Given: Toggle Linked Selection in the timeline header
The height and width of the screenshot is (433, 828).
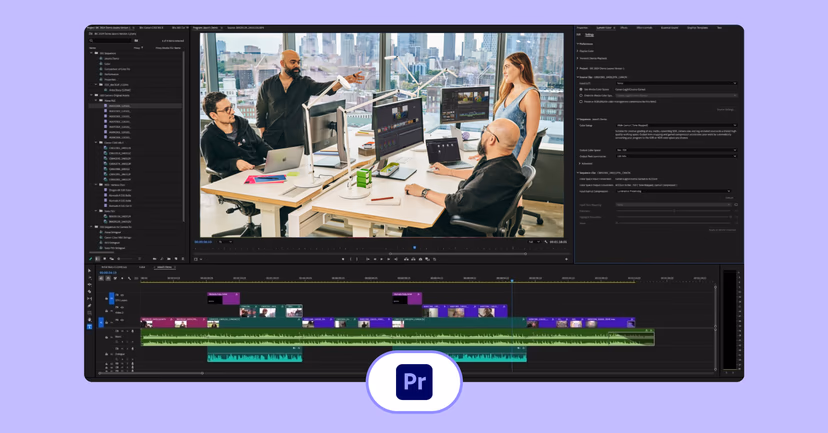Looking at the screenshot, I should pyautogui.click(x=115, y=278).
